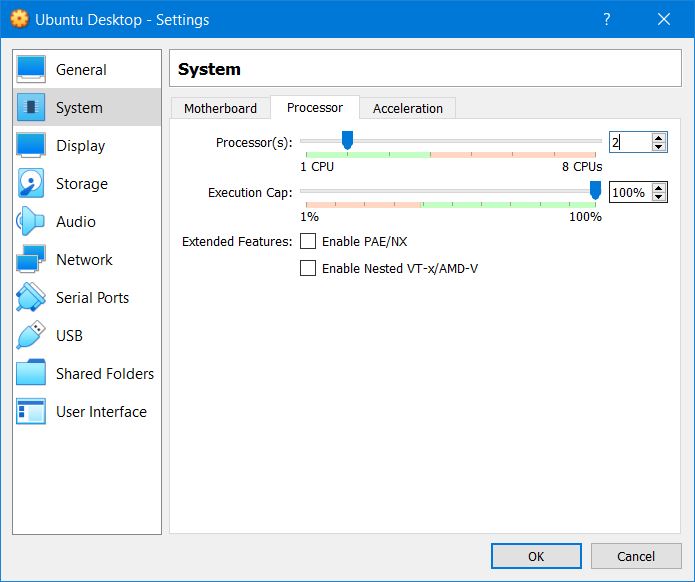
Task: Click the Processor(s) slider handle
Action: click(347, 141)
